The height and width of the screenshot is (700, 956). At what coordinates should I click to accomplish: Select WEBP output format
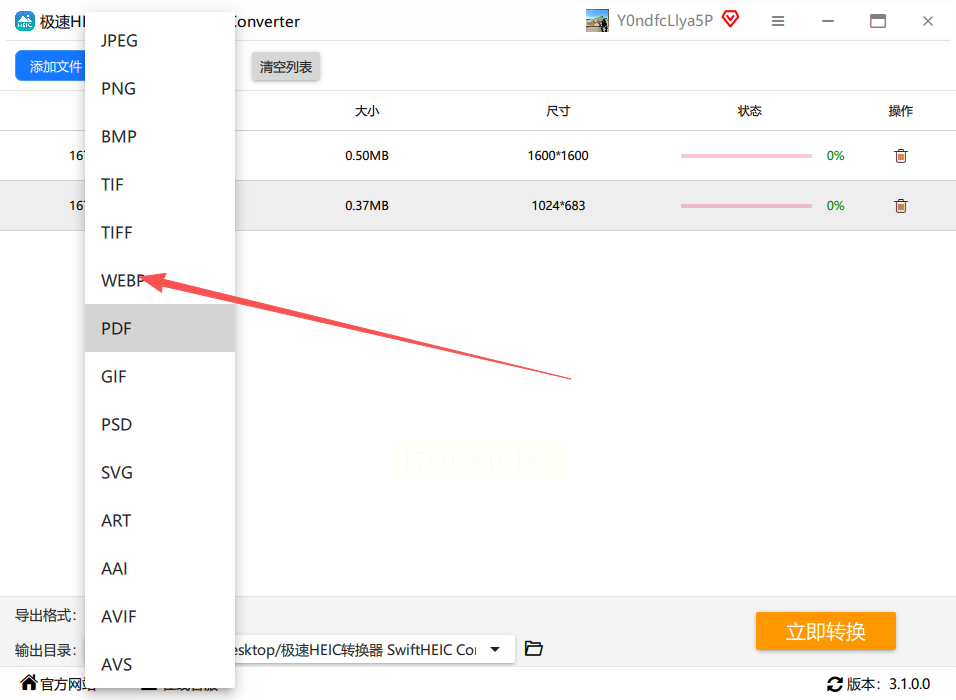tap(160, 280)
